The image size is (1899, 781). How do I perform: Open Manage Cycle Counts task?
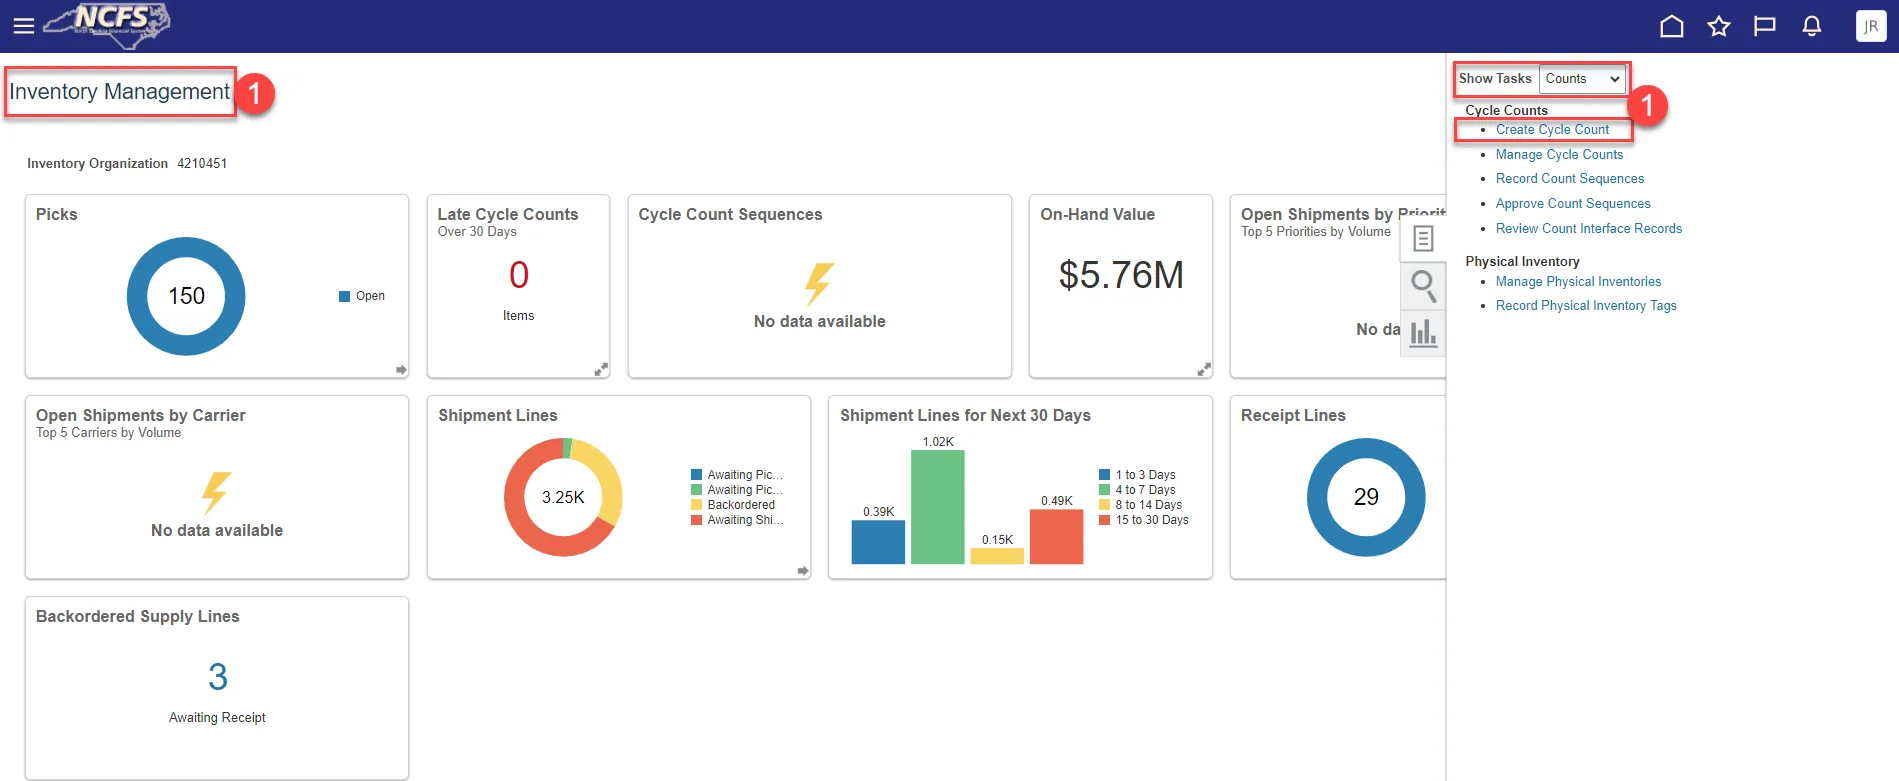[1559, 155]
